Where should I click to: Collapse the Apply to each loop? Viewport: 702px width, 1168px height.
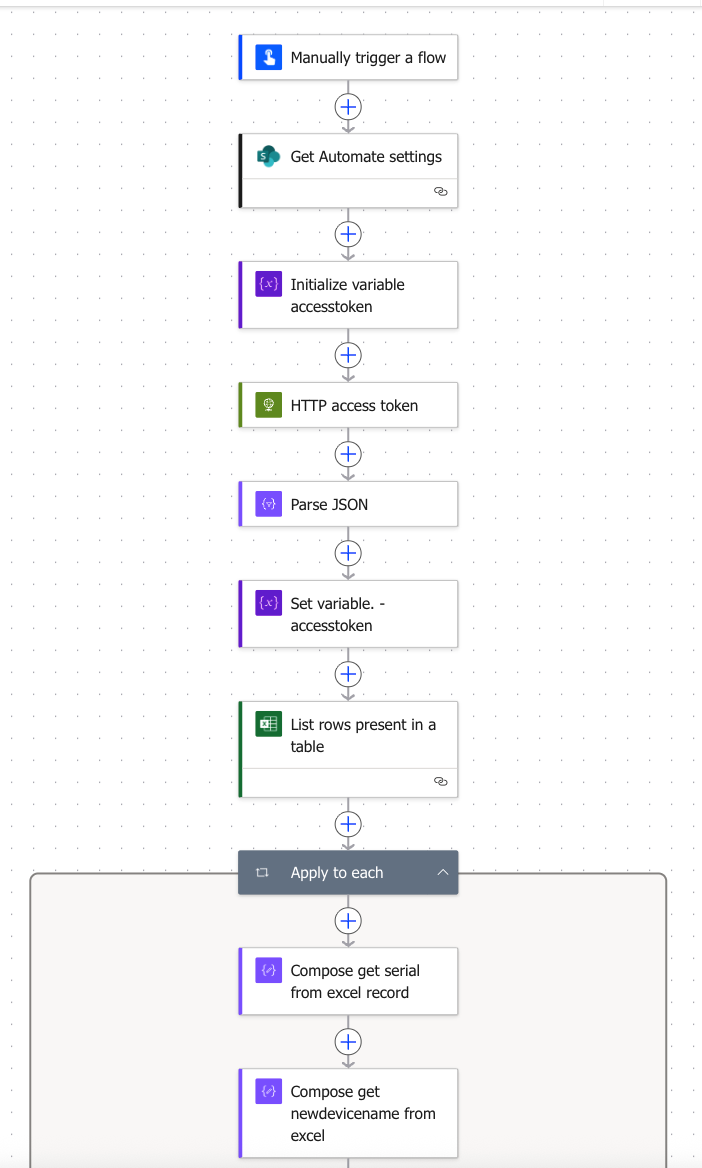443,872
